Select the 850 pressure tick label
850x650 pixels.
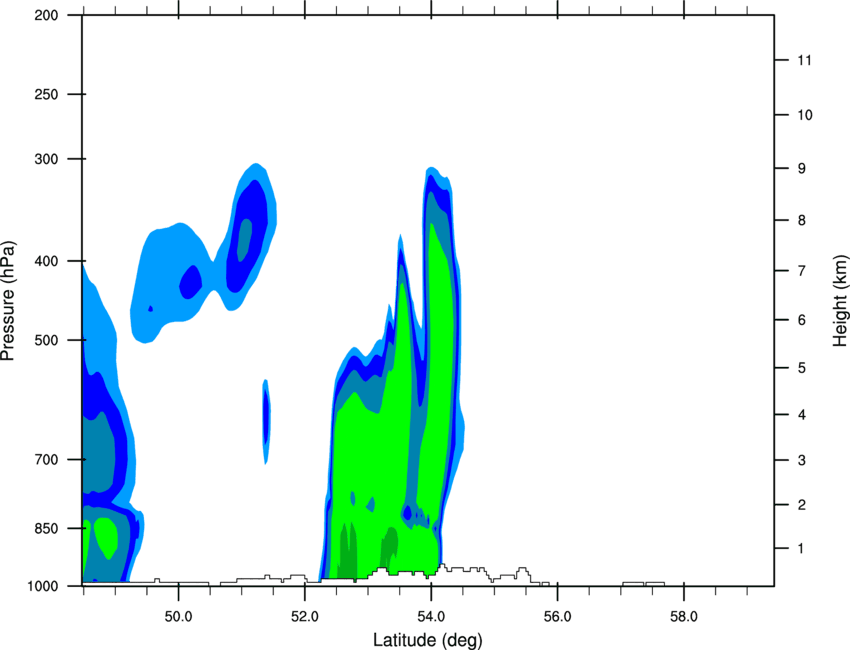(46, 529)
